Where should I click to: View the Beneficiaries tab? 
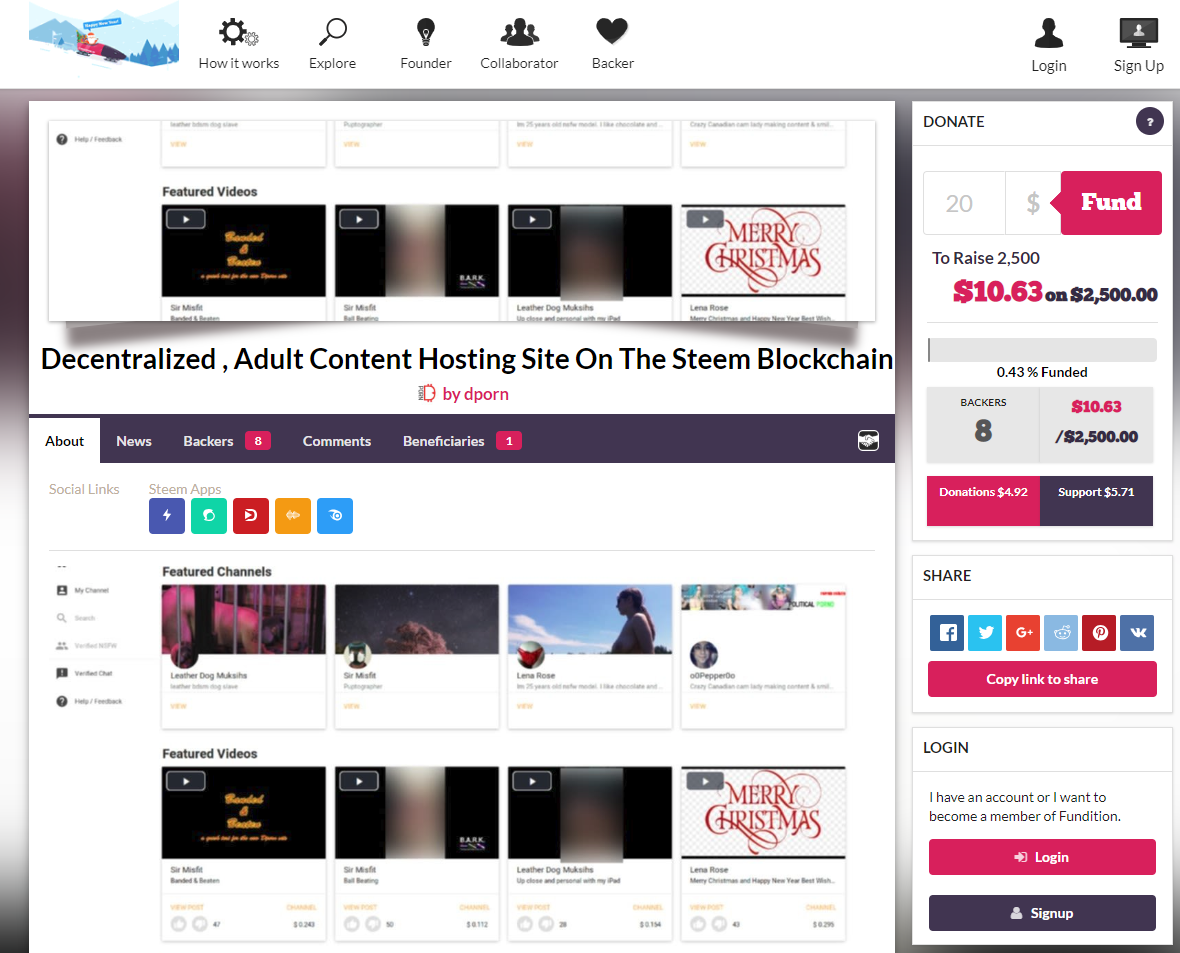(461, 440)
